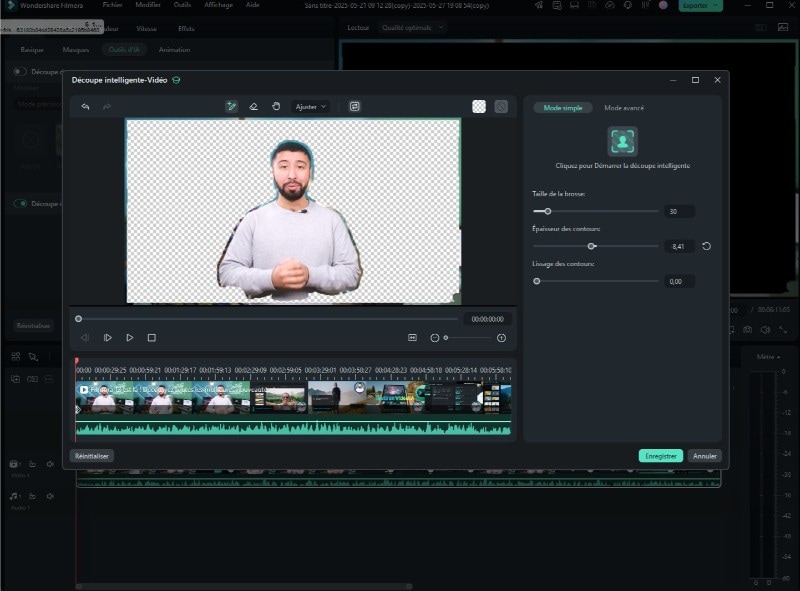The width and height of the screenshot is (800, 591).
Task: Open the Effets properties tab
Action: pyautogui.click(x=186, y=29)
